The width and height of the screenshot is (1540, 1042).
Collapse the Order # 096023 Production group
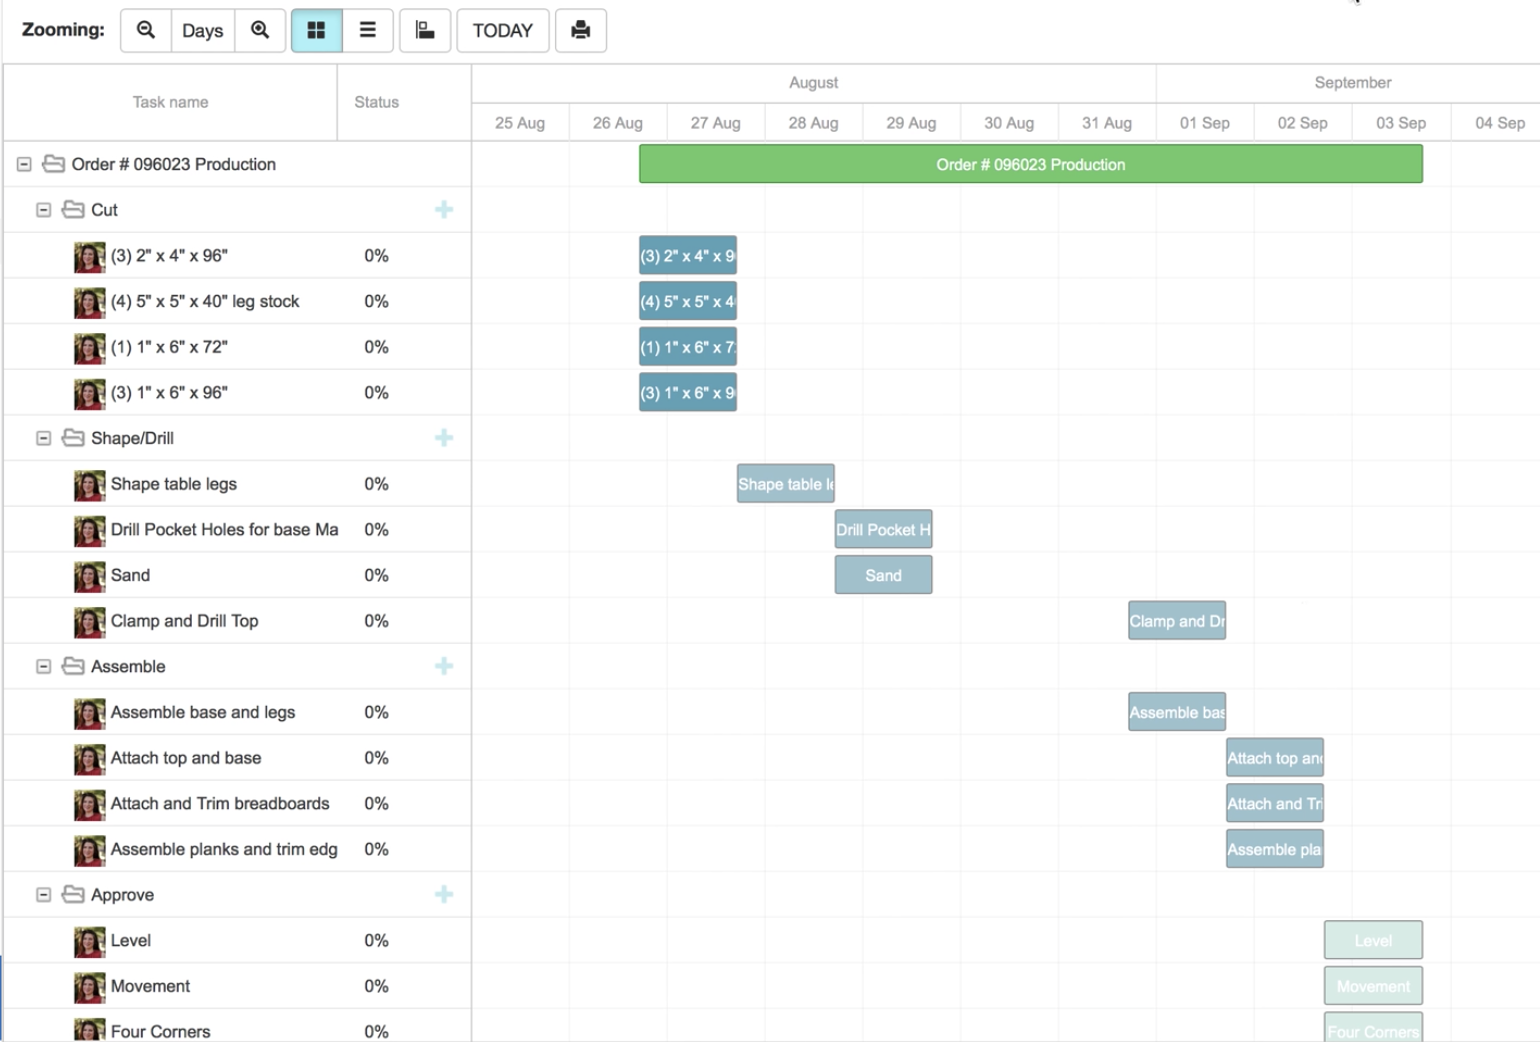[x=22, y=163]
